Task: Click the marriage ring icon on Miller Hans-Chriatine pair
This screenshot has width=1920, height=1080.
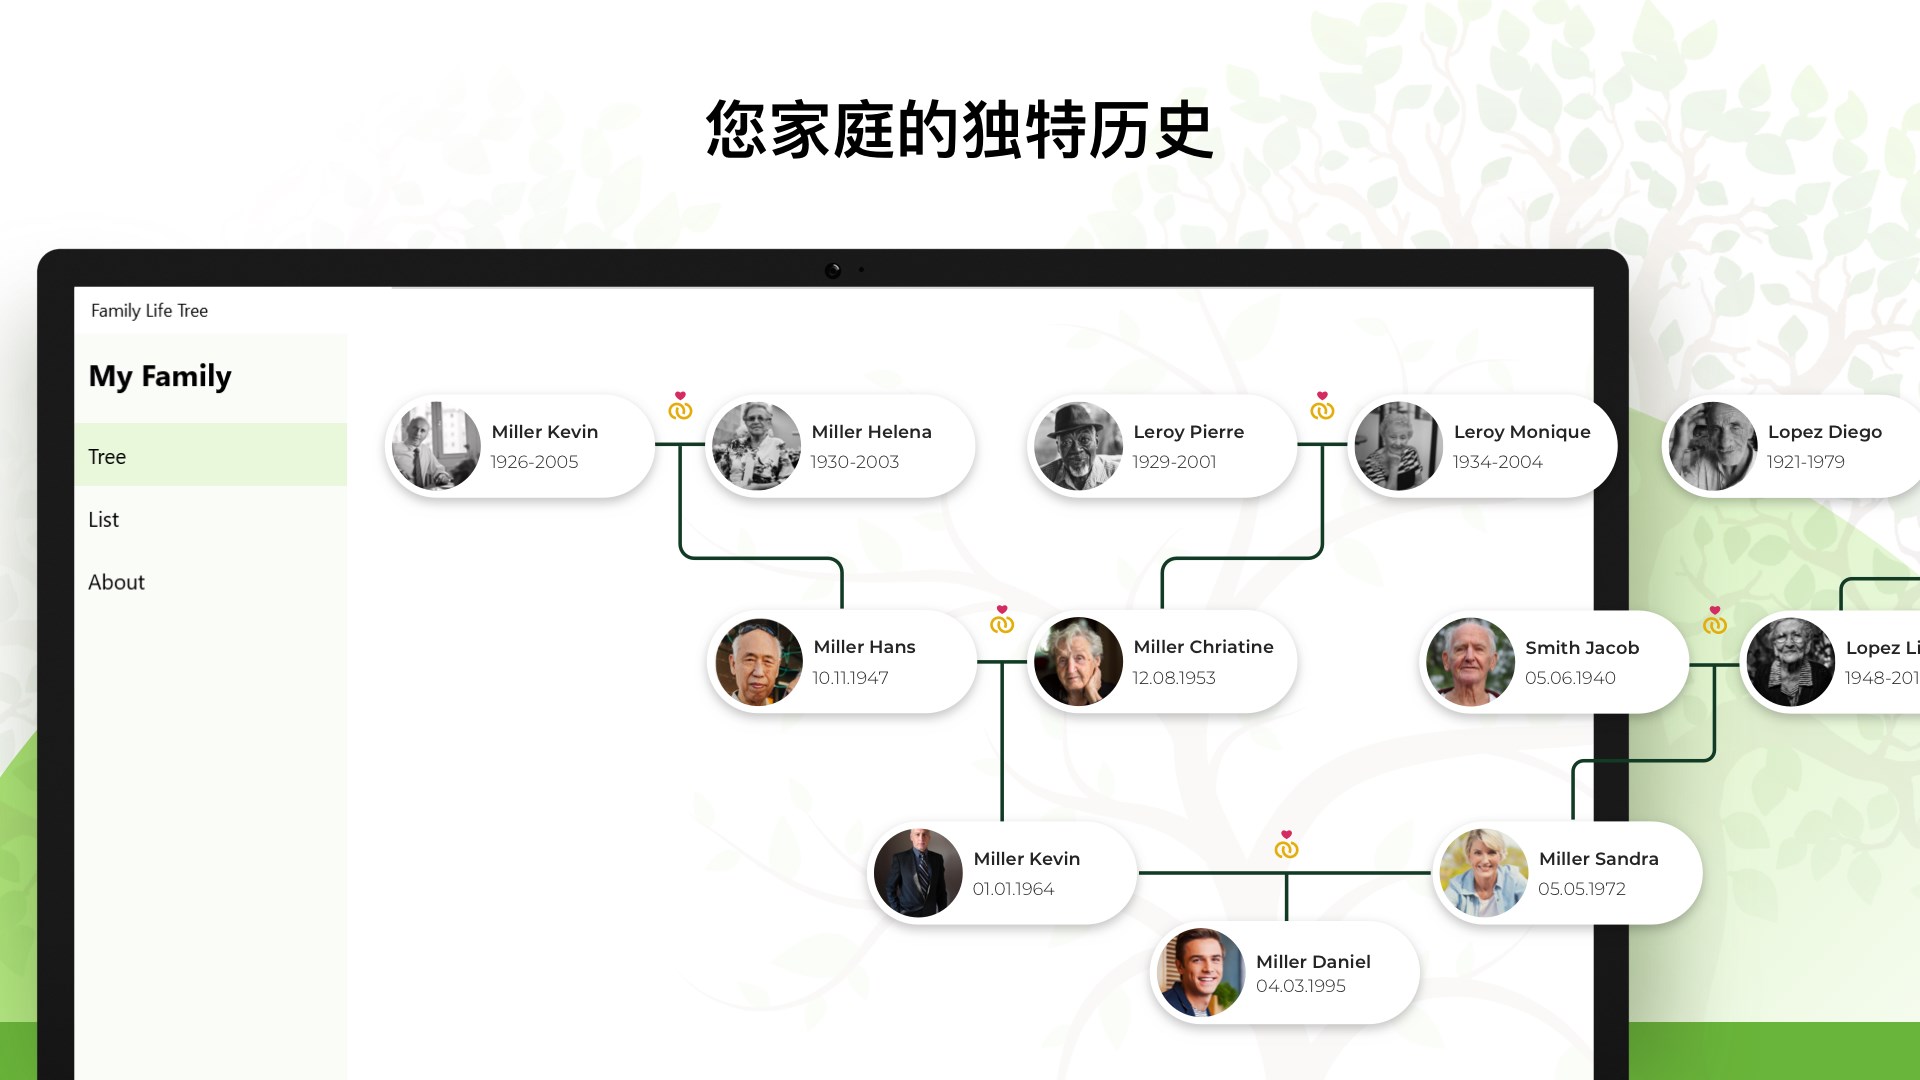Action: click(x=1002, y=620)
